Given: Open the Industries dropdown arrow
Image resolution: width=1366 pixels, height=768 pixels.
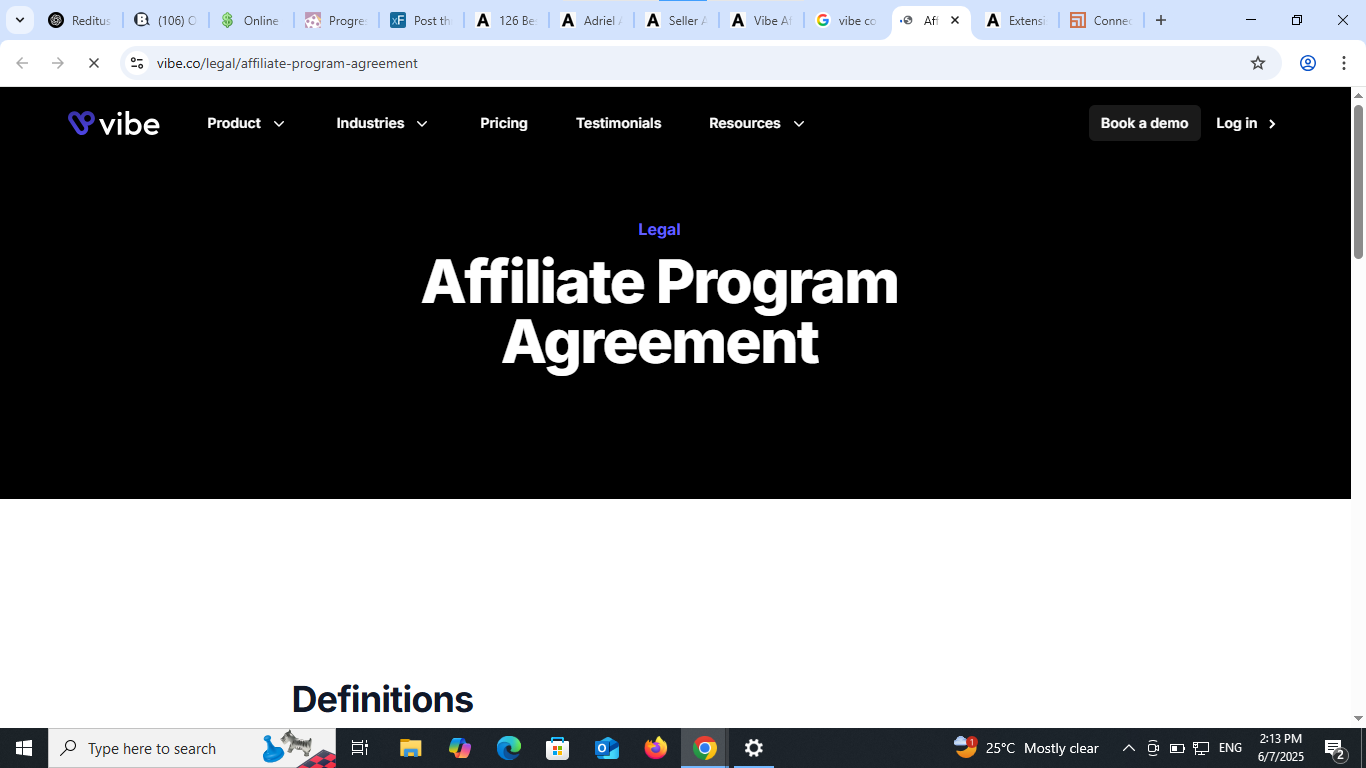Looking at the screenshot, I should tap(422, 124).
